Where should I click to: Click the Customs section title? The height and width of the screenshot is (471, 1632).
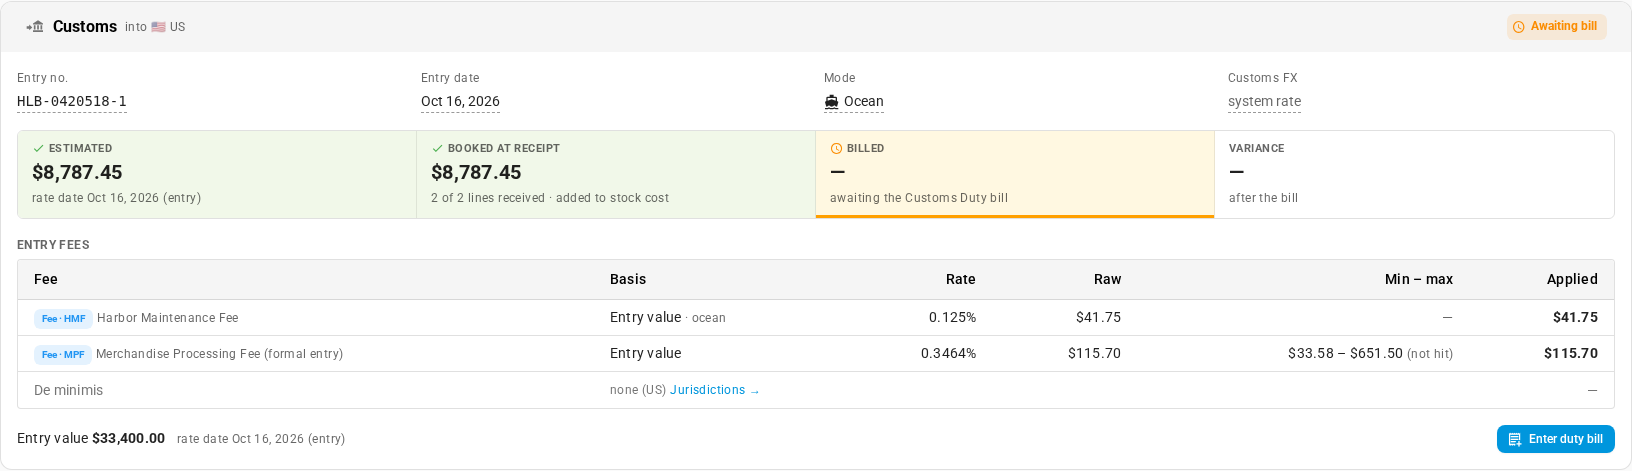pos(85,27)
